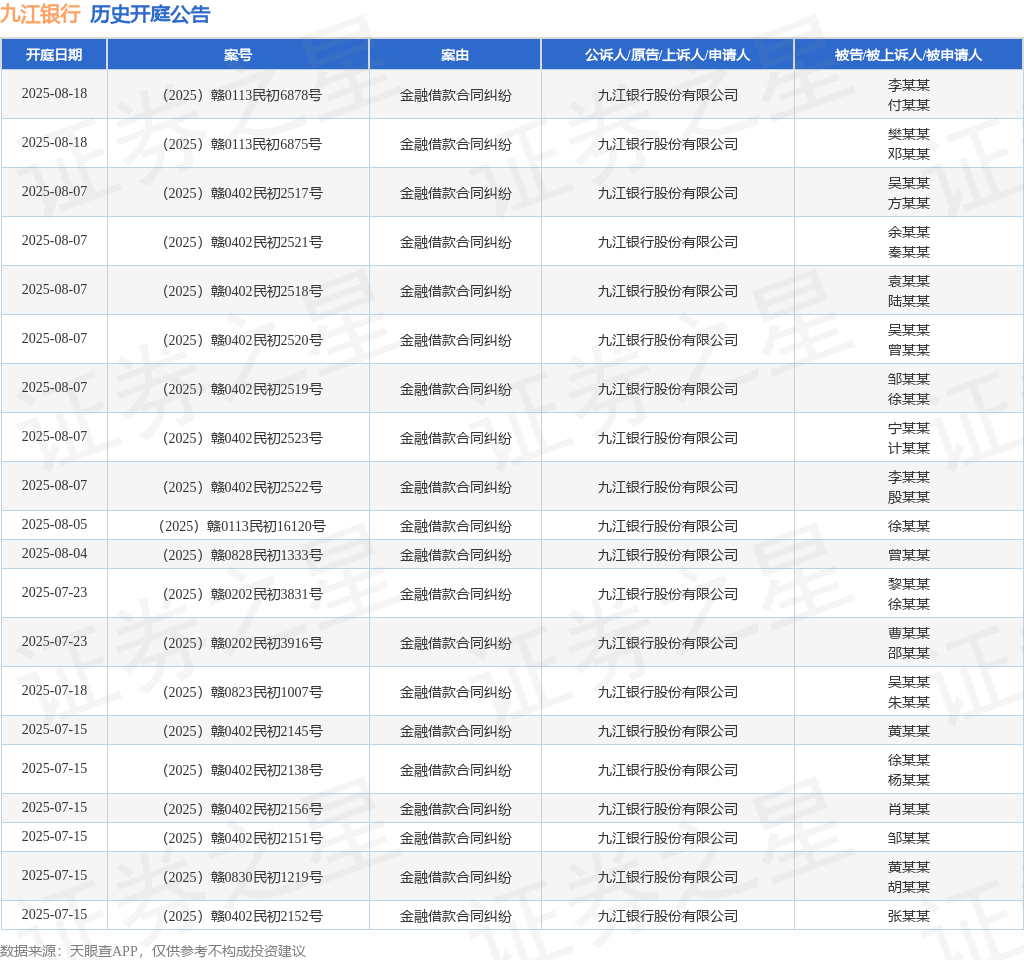Click the 历史开庭公告 heading
This screenshot has width=1024, height=960.
click(x=150, y=14)
